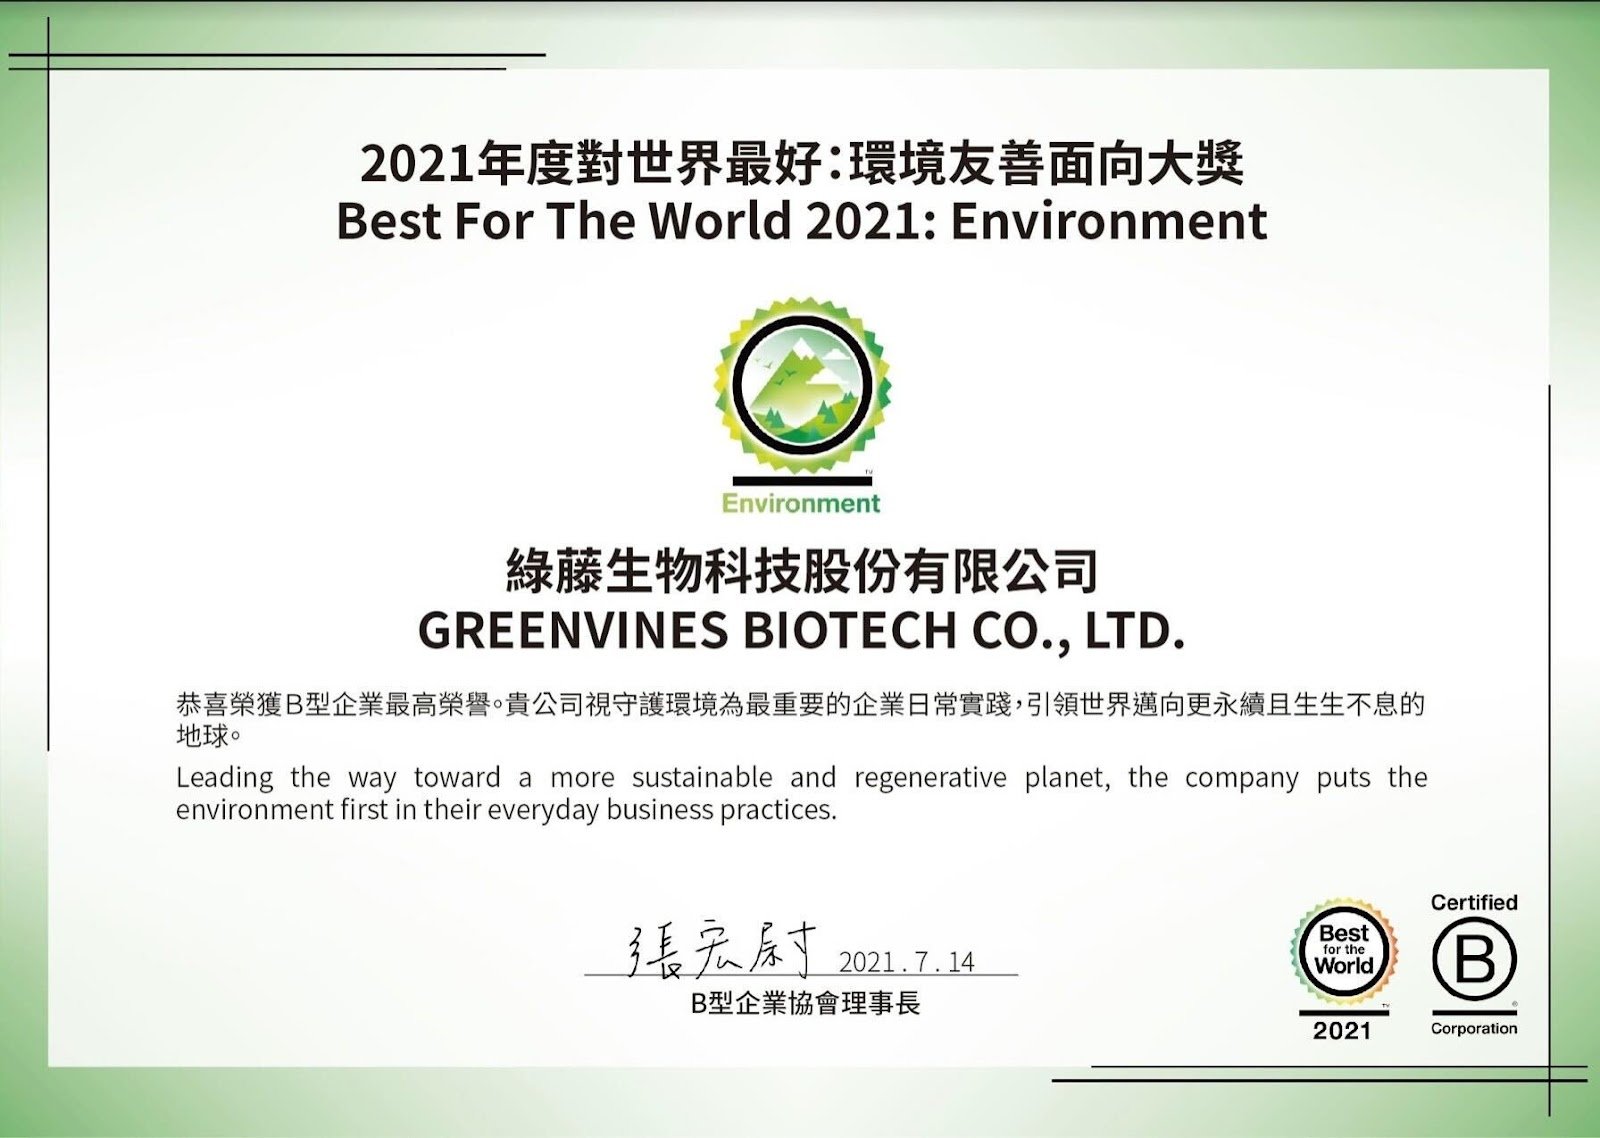Screen dimensions: 1600x1138
Task: Click the word Certified above the B logo
Action: [1474, 902]
